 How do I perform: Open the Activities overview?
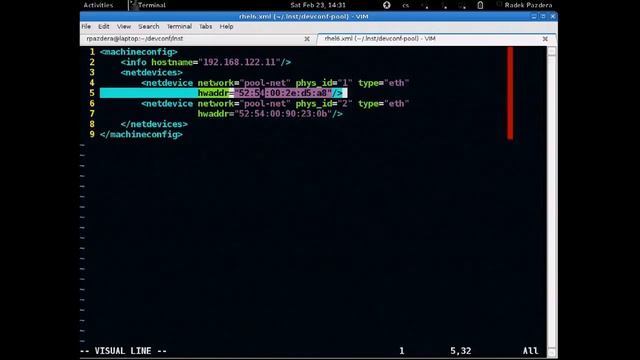98,5
